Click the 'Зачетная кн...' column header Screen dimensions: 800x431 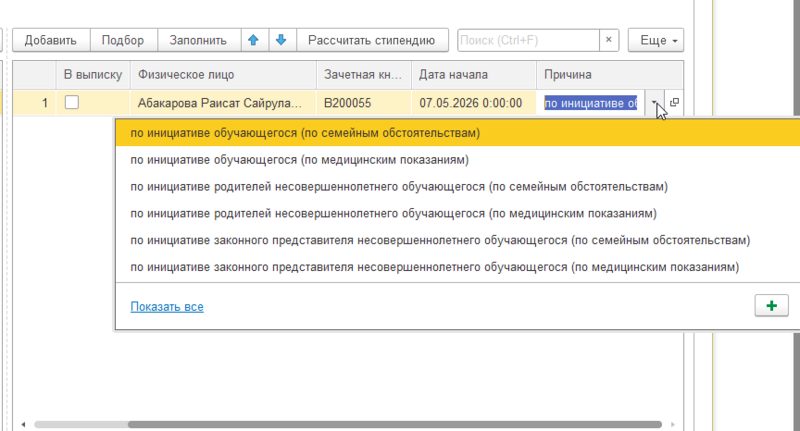pyautogui.click(x=364, y=75)
